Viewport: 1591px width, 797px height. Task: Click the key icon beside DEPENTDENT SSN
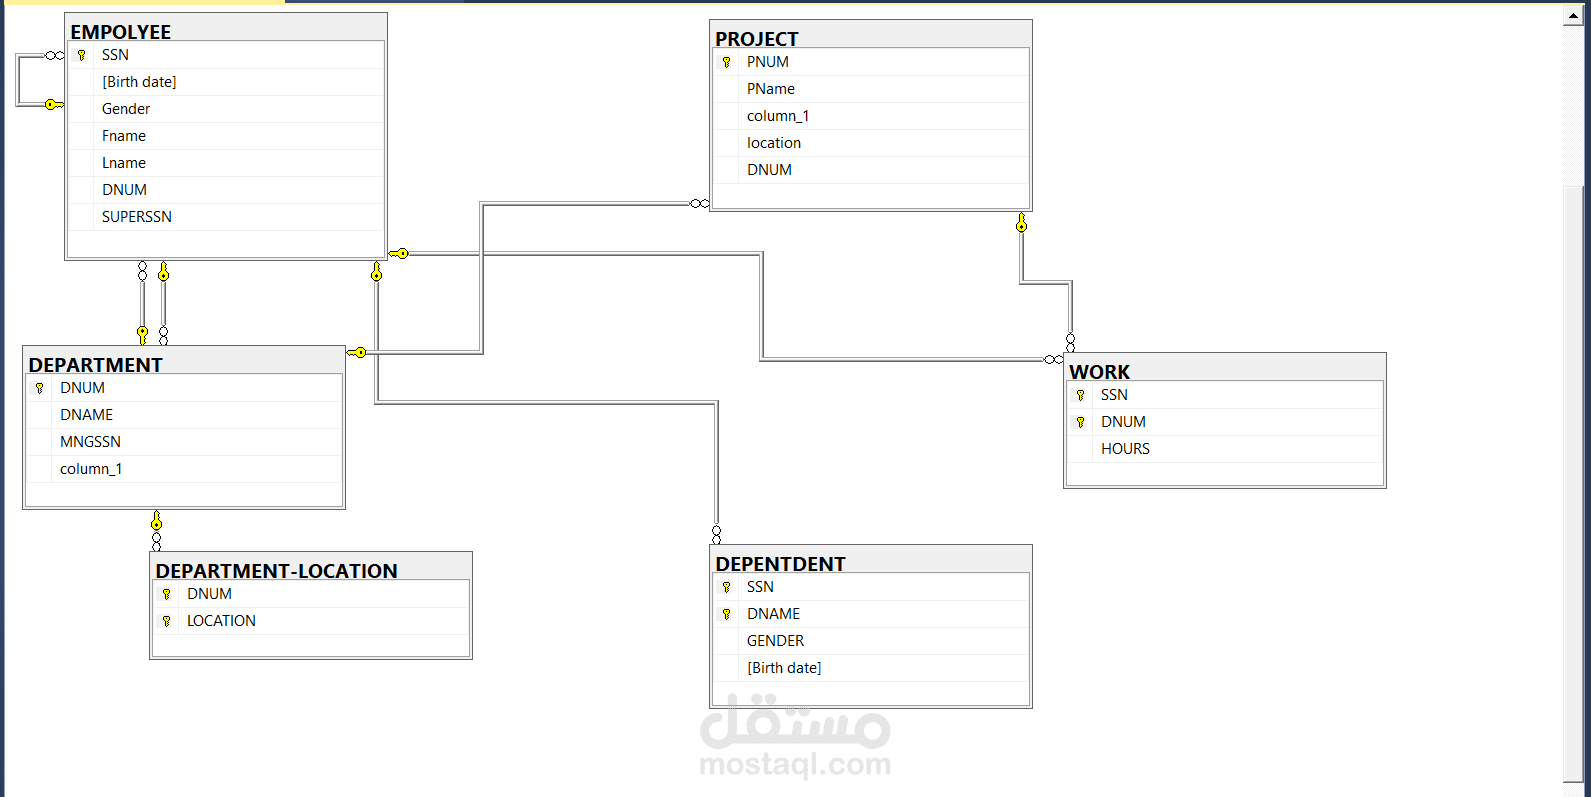727,587
